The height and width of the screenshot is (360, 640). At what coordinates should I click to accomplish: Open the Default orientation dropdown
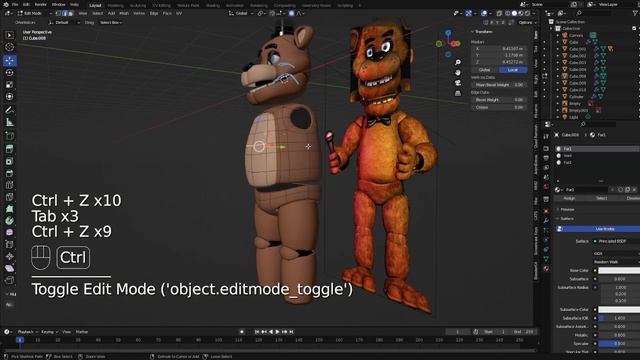tap(64, 23)
